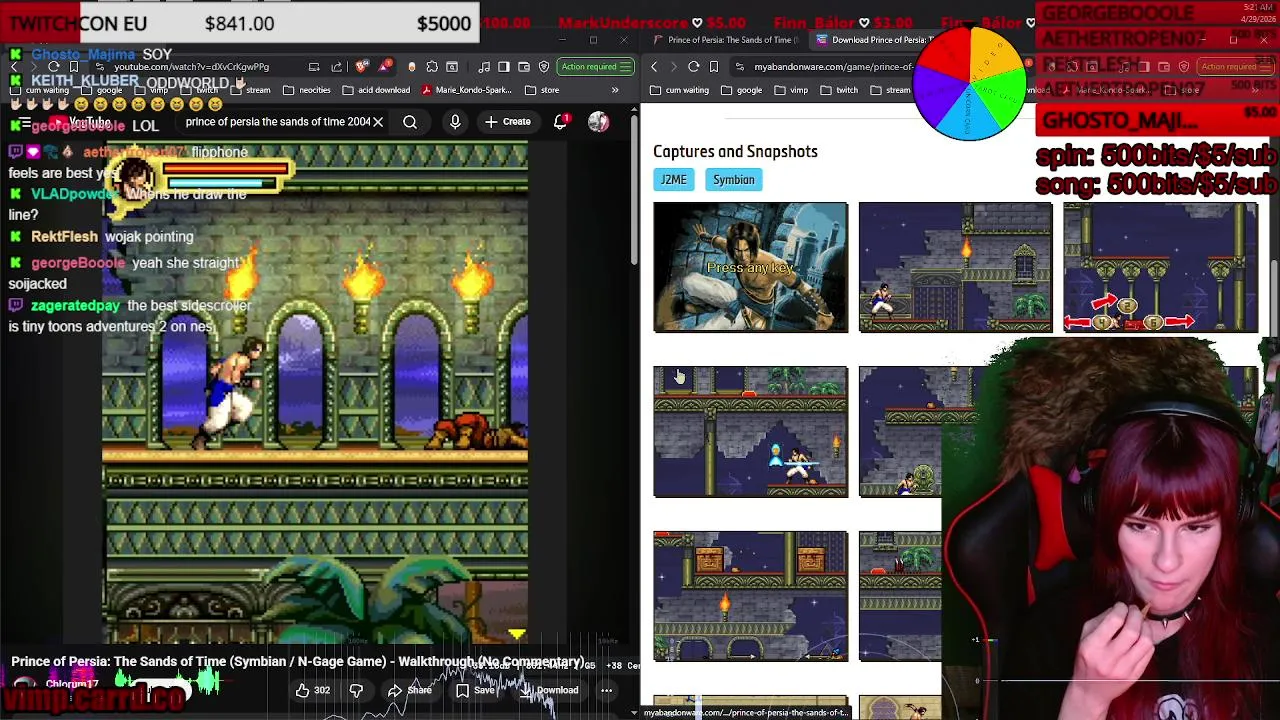Expand the bookmarks overflow chevron in YouTube window
Viewport: 1280px width, 720px height.
coord(615,90)
